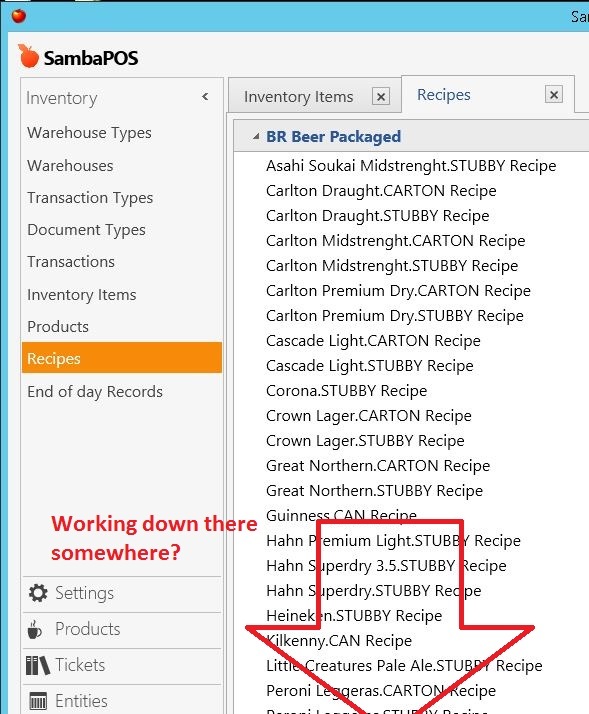Select Asahi Soukai Midstrenght.STUBBY Recipe
The image size is (589, 714).
pos(411,166)
